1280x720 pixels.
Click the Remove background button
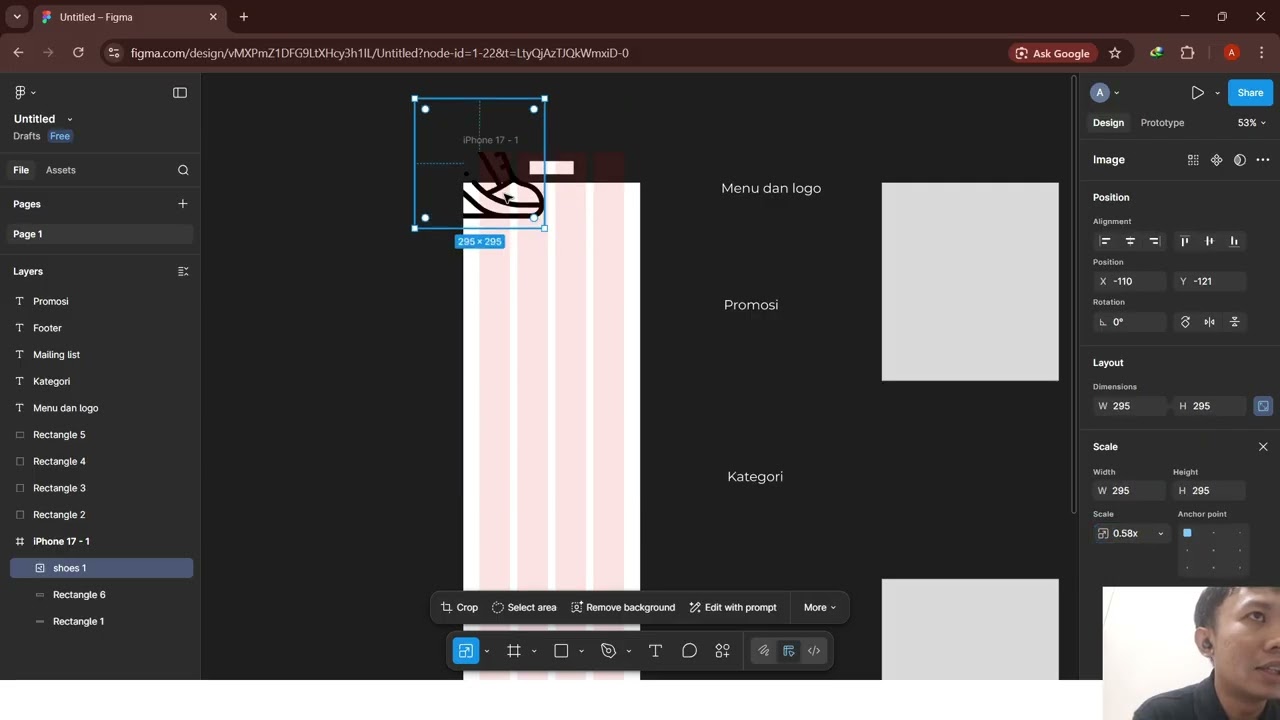(x=623, y=607)
